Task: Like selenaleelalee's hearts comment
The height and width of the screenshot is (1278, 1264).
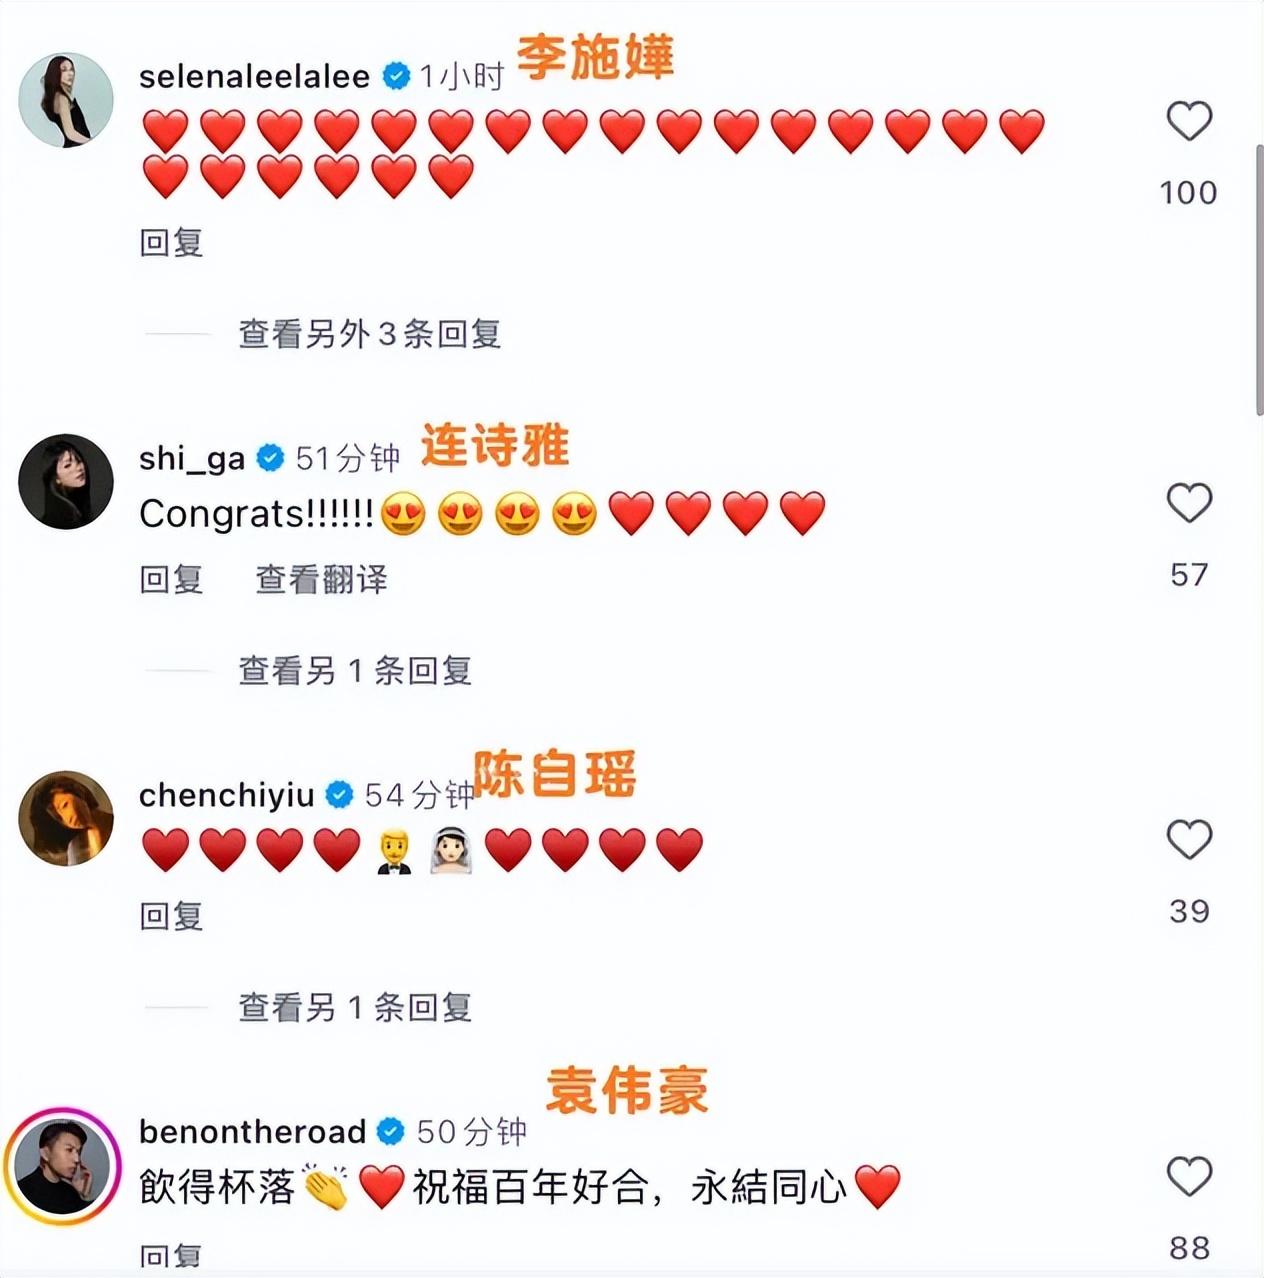Action: coord(1189,122)
